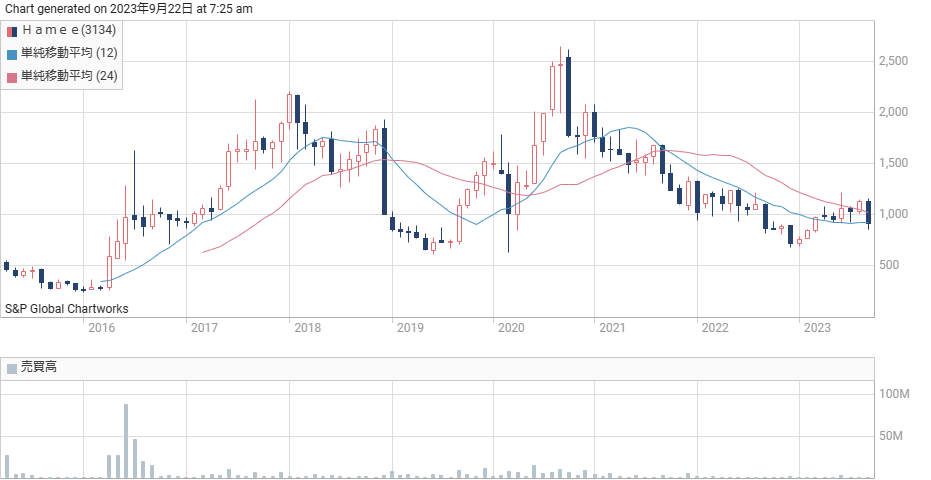Click the 2019 year axis label

pyautogui.click(x=410, y=327)
